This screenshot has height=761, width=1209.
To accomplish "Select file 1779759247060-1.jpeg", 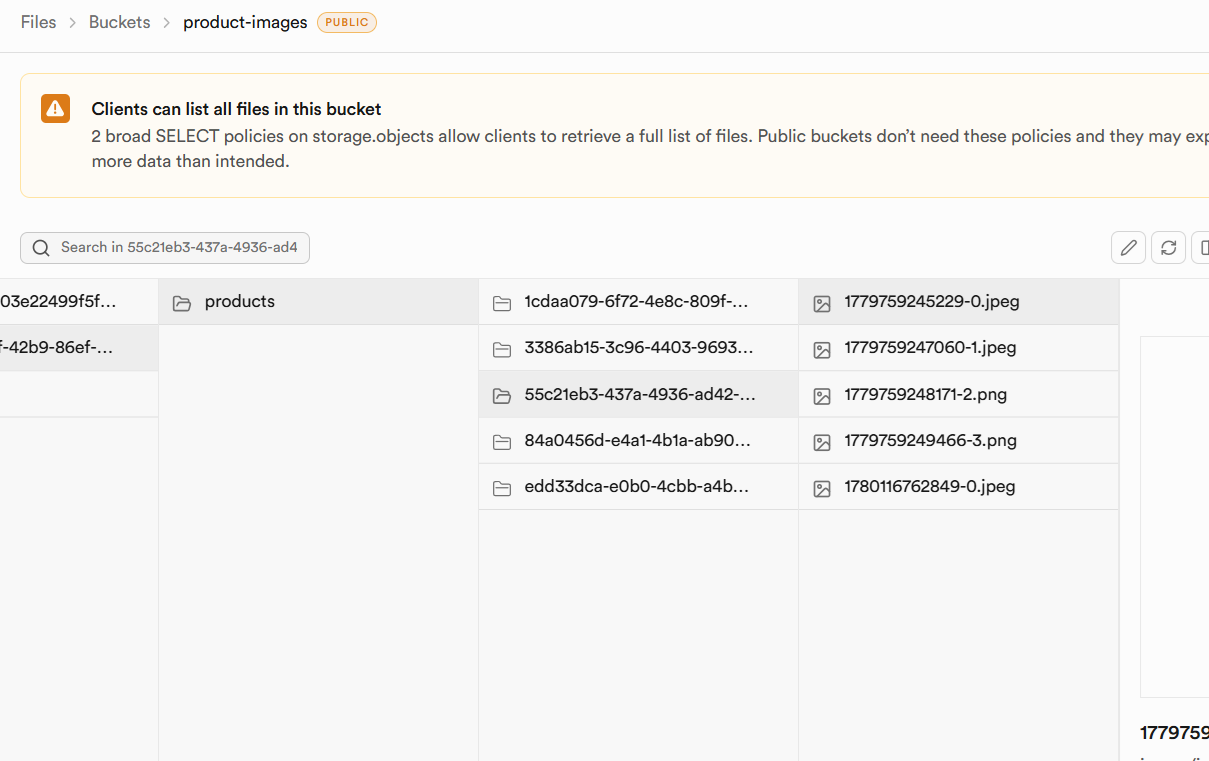I will point(958,348).
